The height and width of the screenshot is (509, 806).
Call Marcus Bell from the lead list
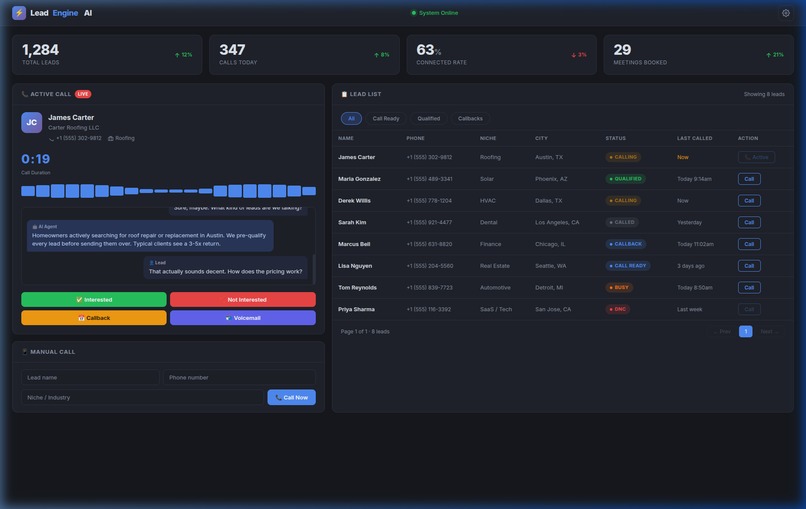coord(749,244)
